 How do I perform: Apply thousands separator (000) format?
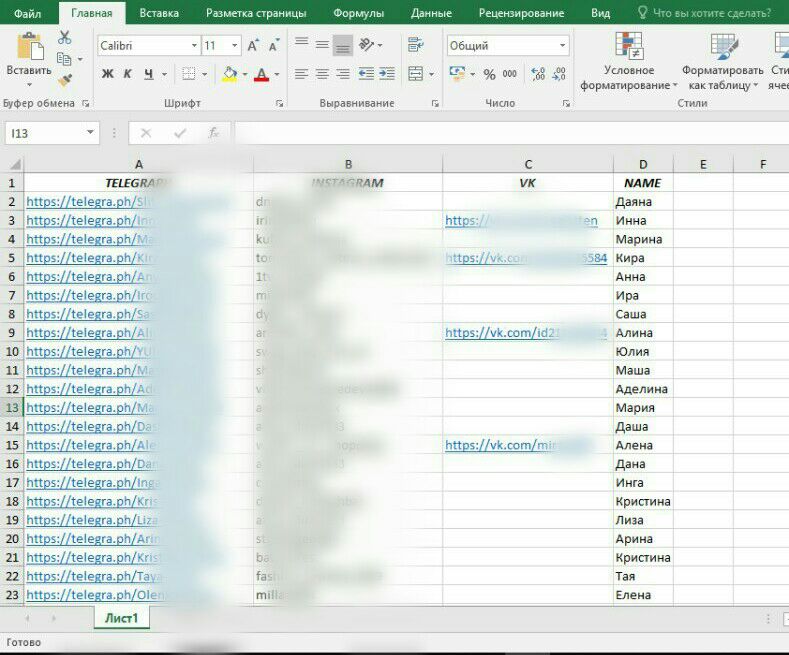pyautogui.click(x=510, y=74)
